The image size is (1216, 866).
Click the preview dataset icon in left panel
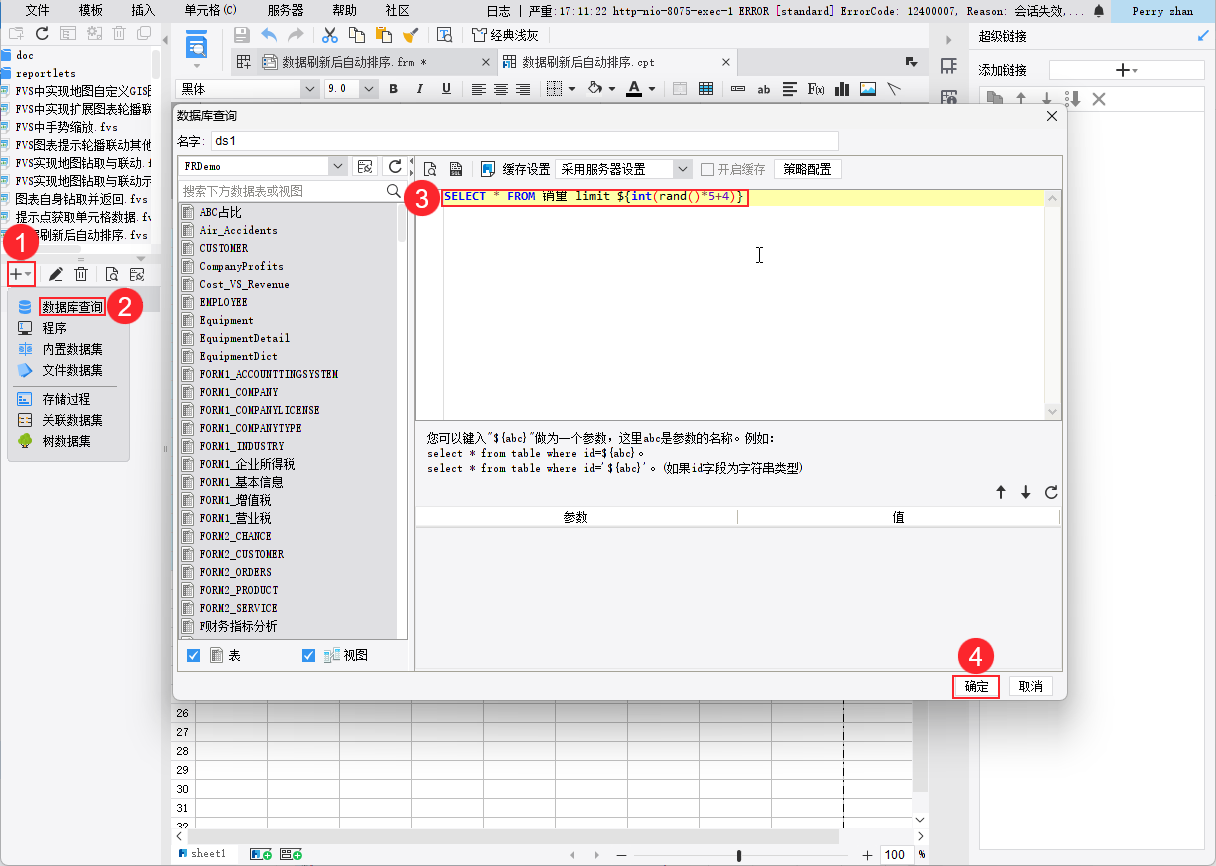point(112,274)
